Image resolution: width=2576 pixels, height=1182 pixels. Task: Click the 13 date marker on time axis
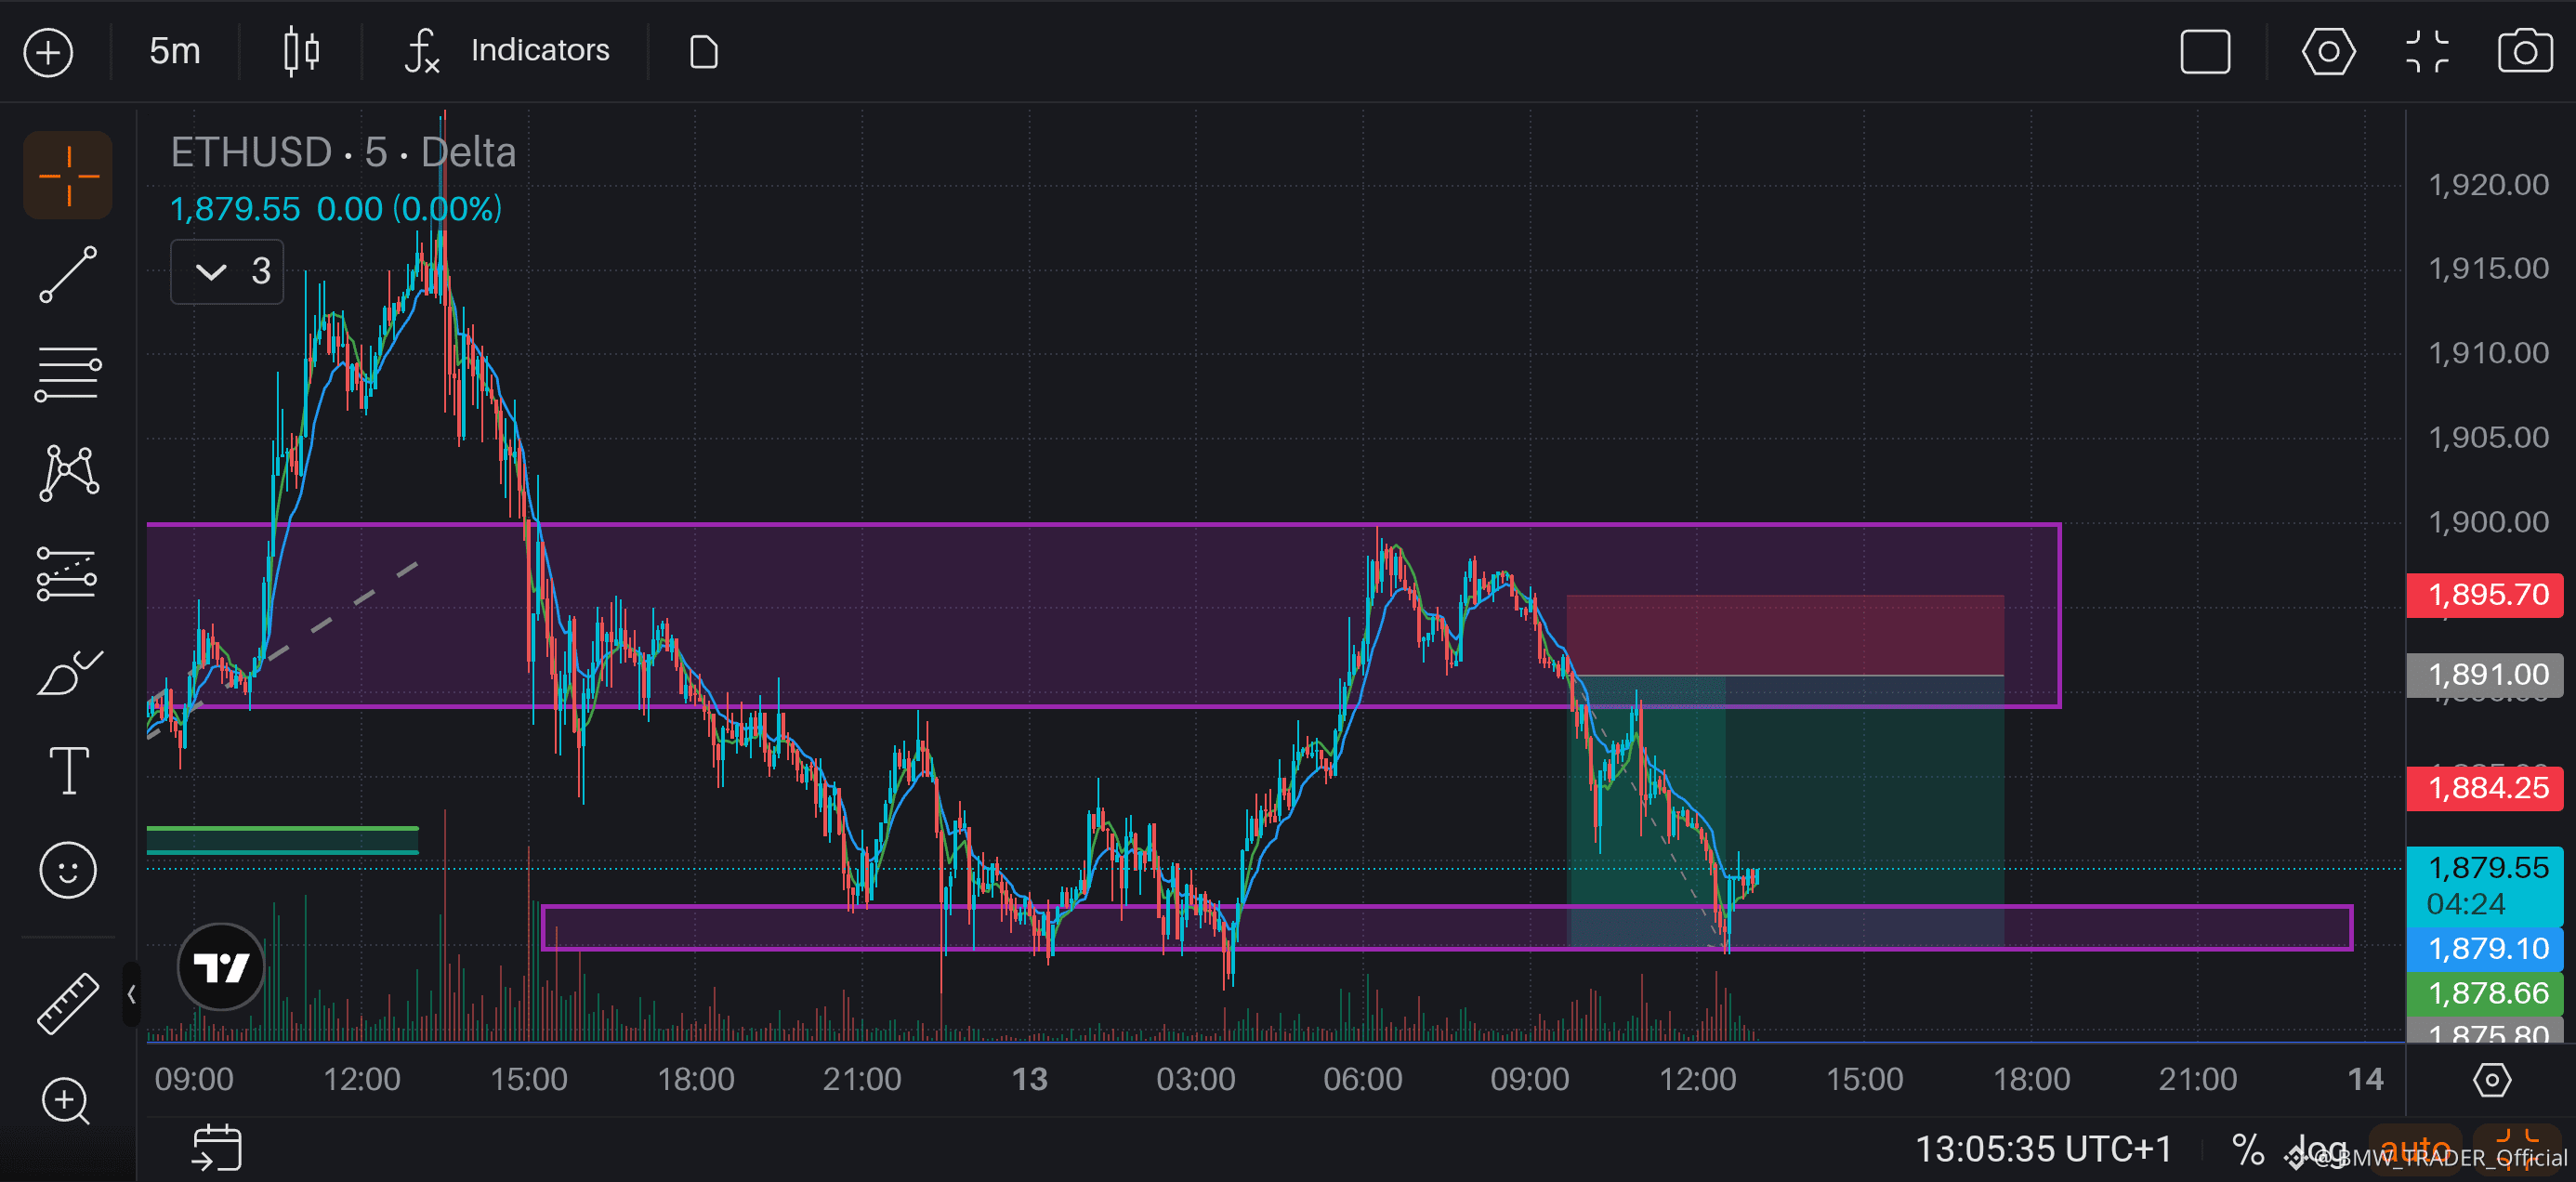click(x=1029, y=1080)
